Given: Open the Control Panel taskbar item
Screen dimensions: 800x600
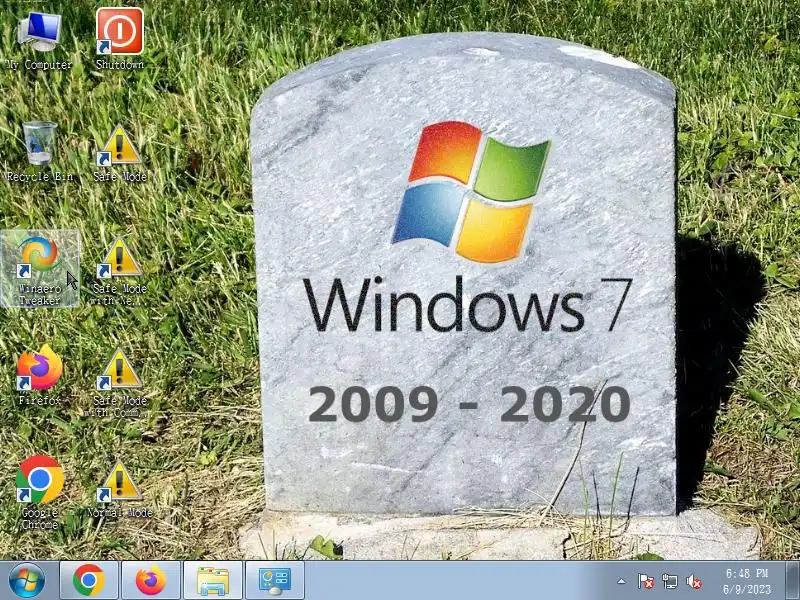Looking at the screenshot, I should (275, 581).
